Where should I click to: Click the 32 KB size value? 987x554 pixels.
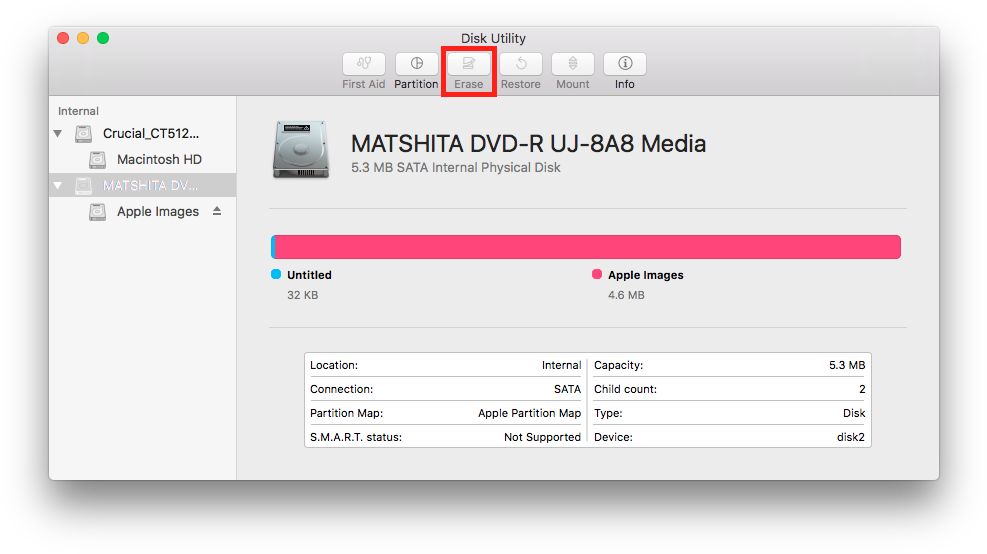coord(303,295)
